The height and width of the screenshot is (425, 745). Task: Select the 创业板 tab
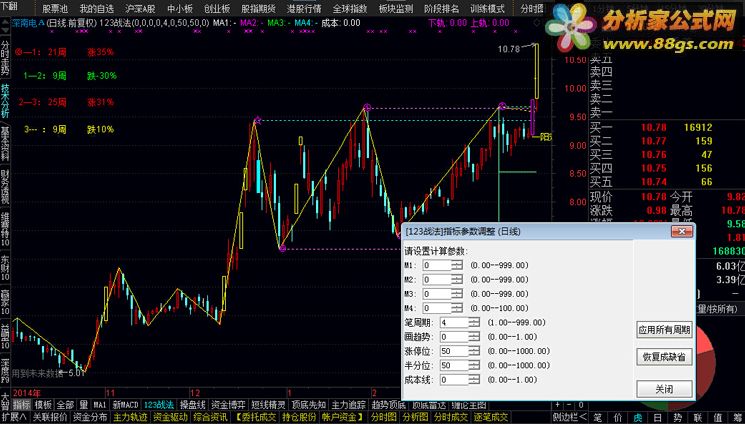[x=217, y=9]
